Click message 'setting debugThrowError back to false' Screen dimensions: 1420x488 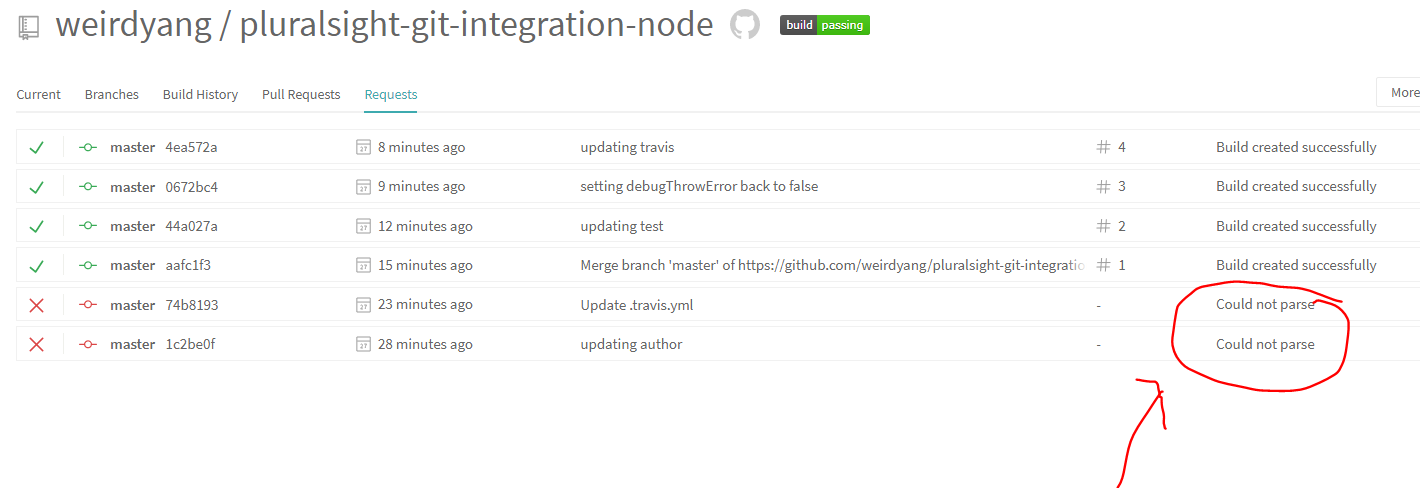coord(699,187)
